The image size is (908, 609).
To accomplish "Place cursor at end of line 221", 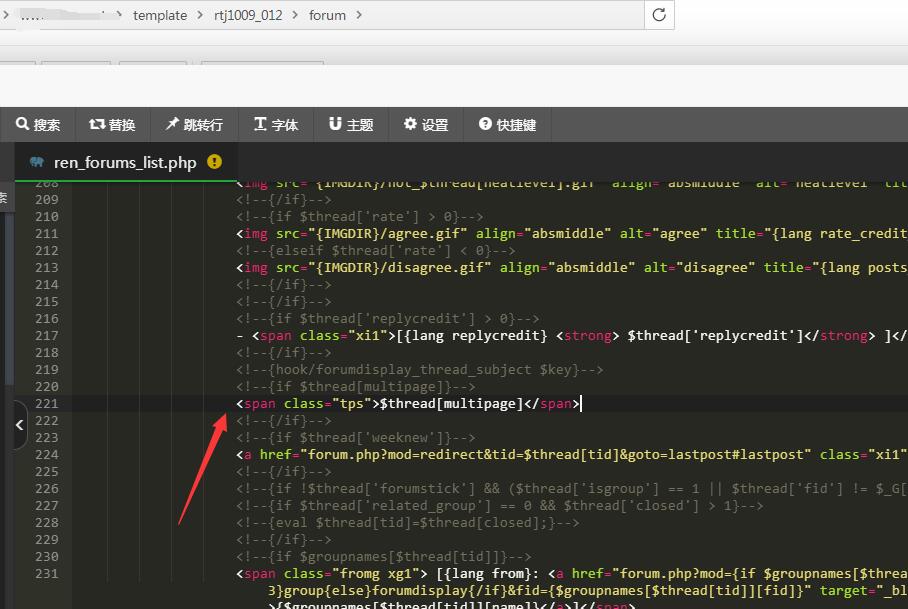I will click(581, 403).
